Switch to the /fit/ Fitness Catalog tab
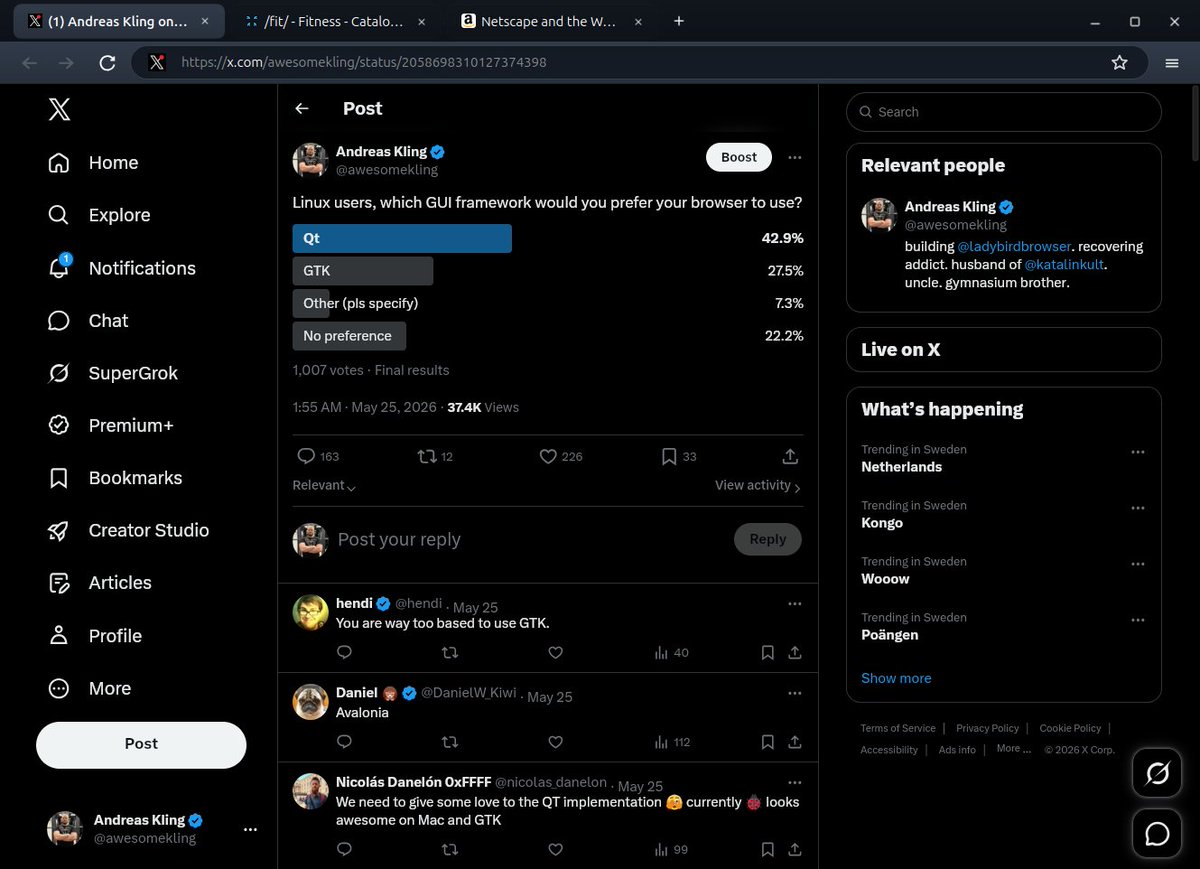The image size is (1200, 869). coord(335,21)
